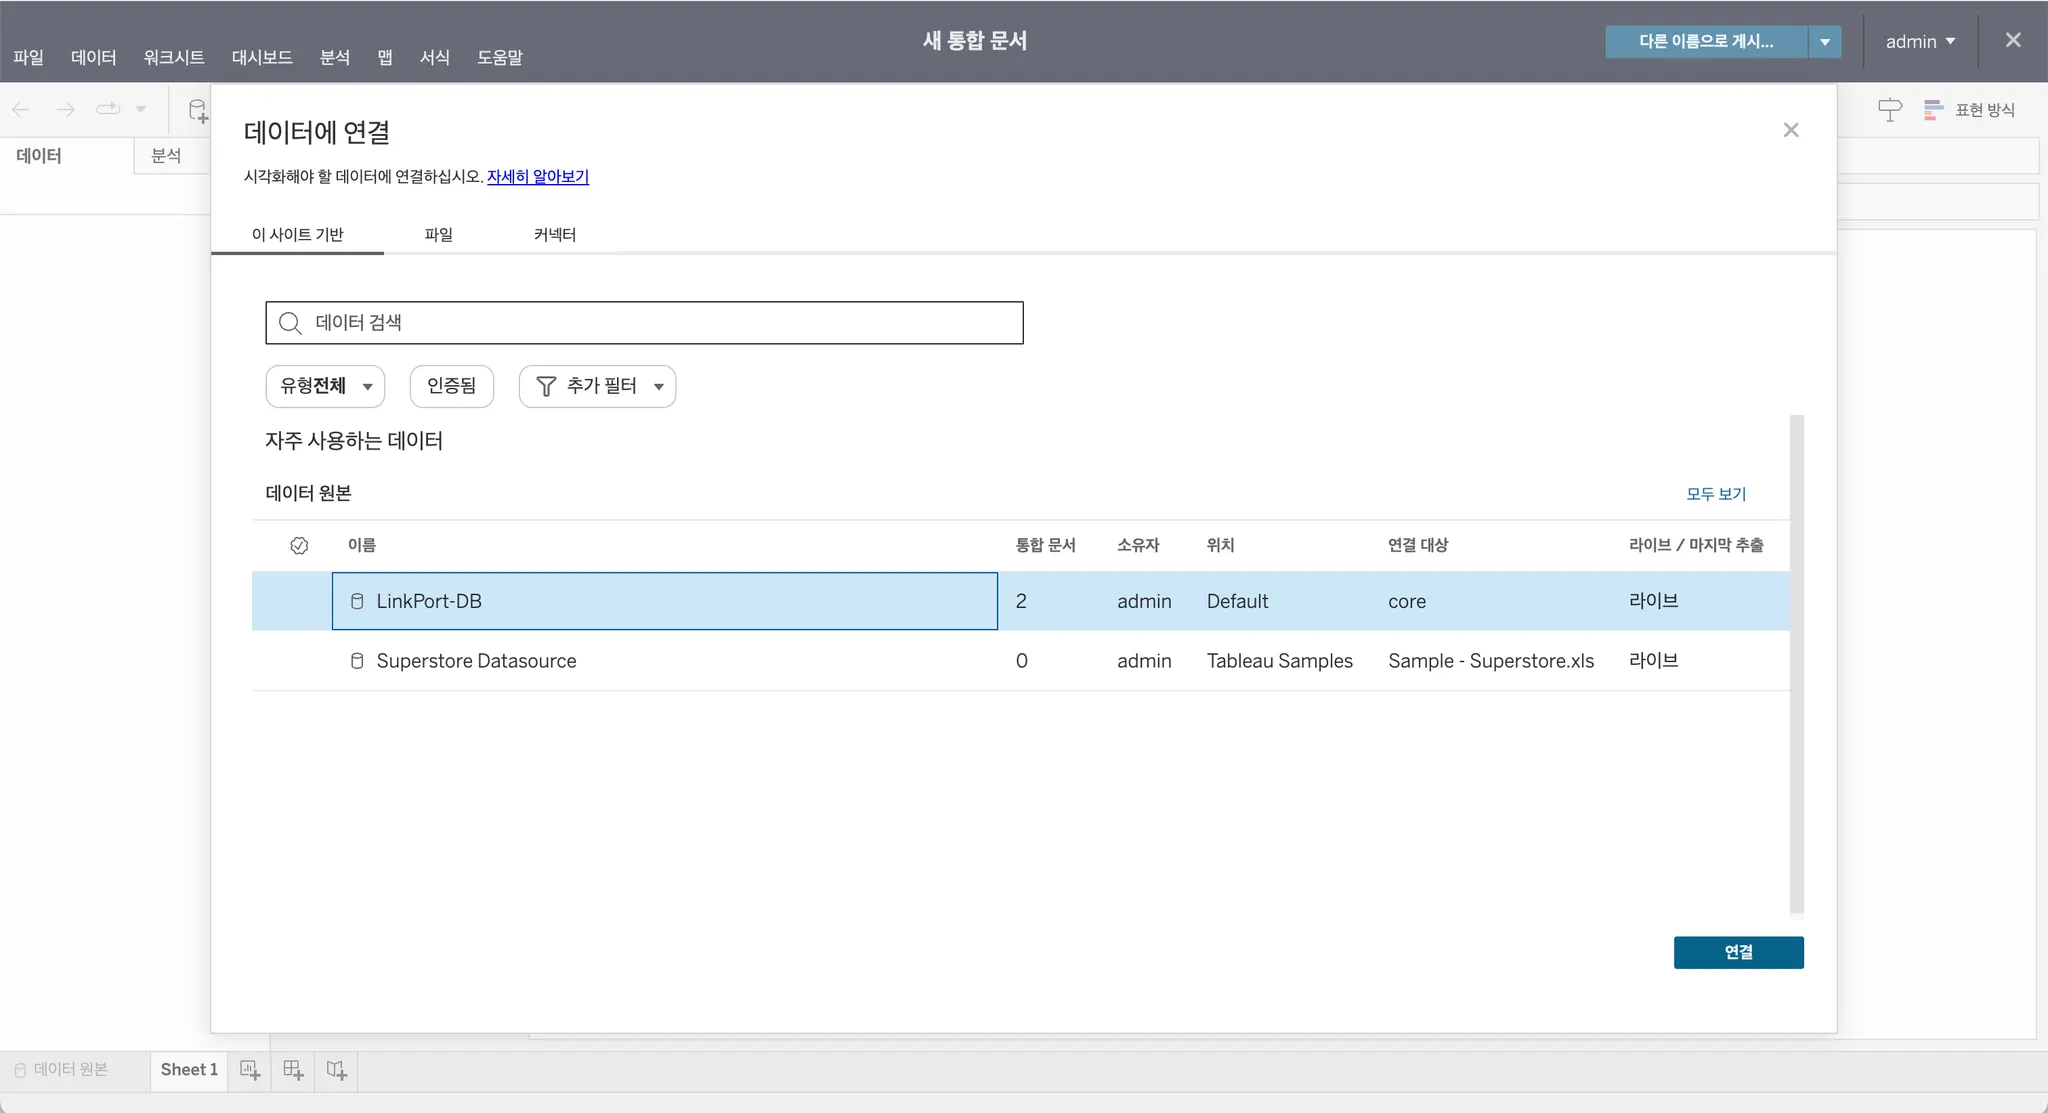Click the redo arrow icon

(x=65, y=109)
